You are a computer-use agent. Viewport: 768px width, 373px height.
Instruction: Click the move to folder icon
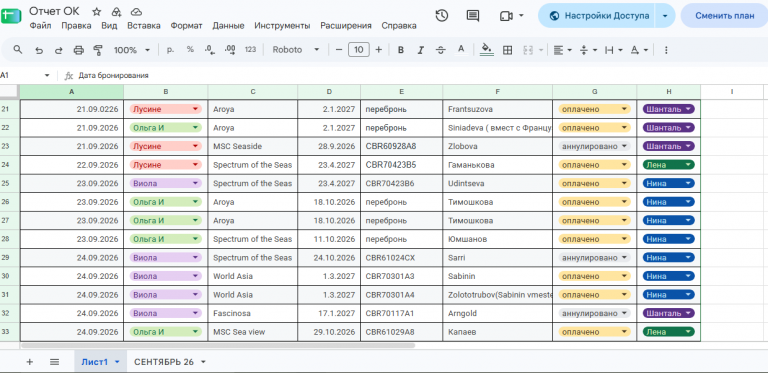coord(117,12)
